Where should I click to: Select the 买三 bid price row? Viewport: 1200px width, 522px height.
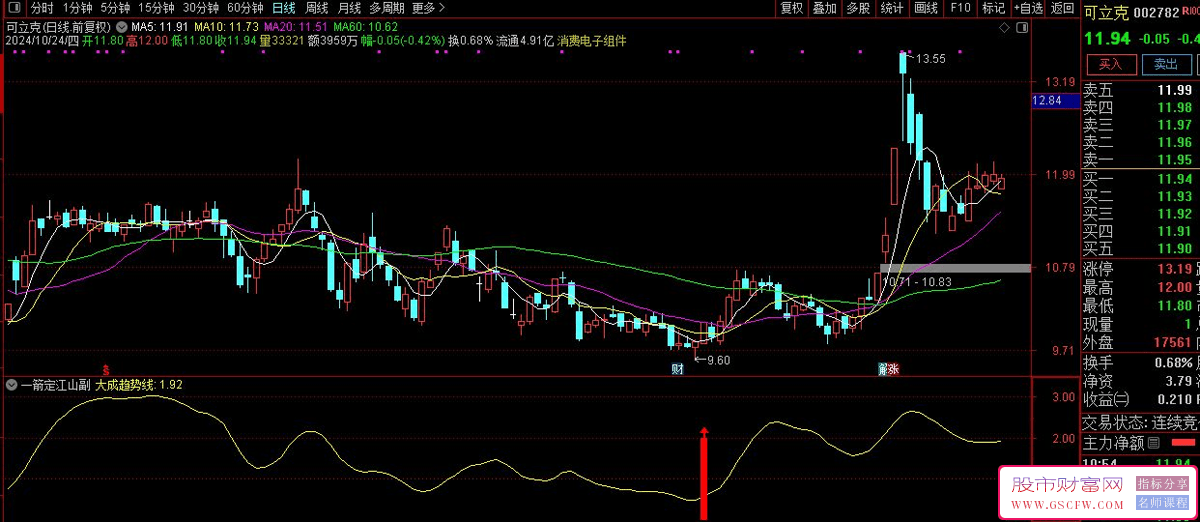(1140, 214)
